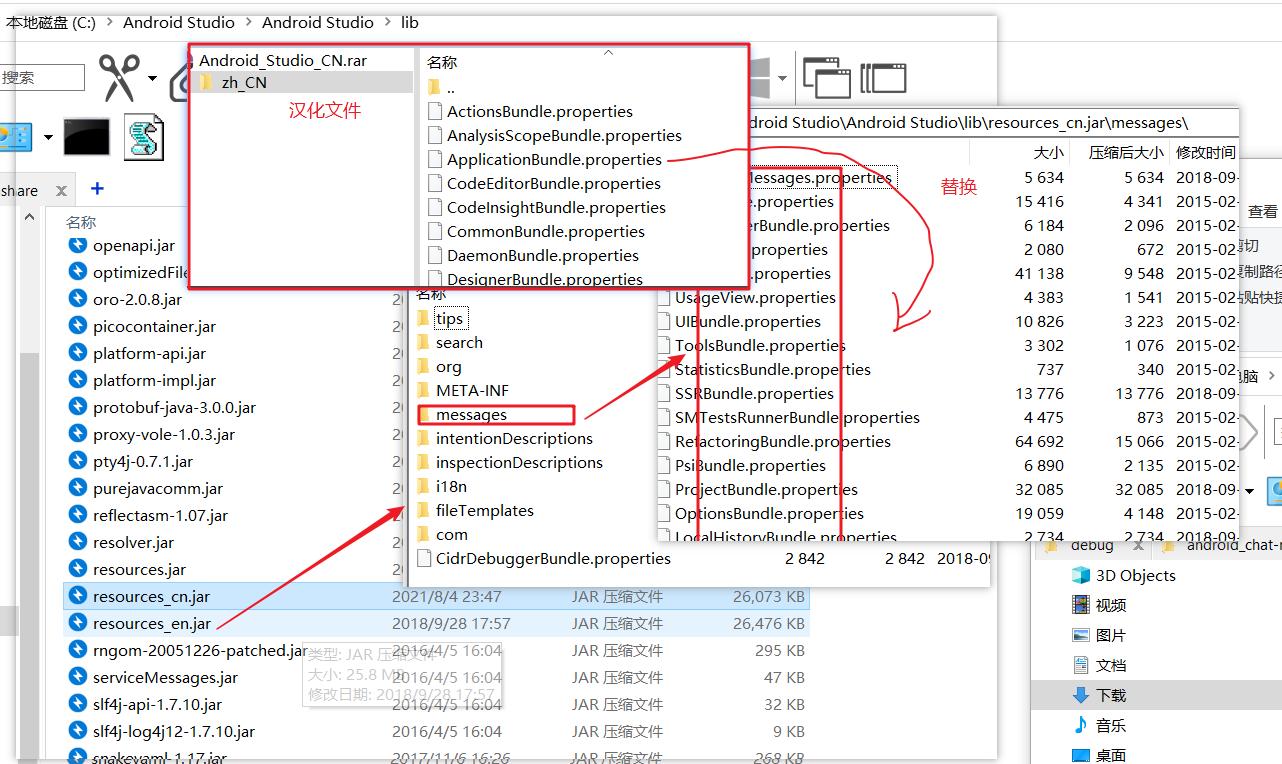Open 3D Objects in navigation pane

coord(1123,575)
